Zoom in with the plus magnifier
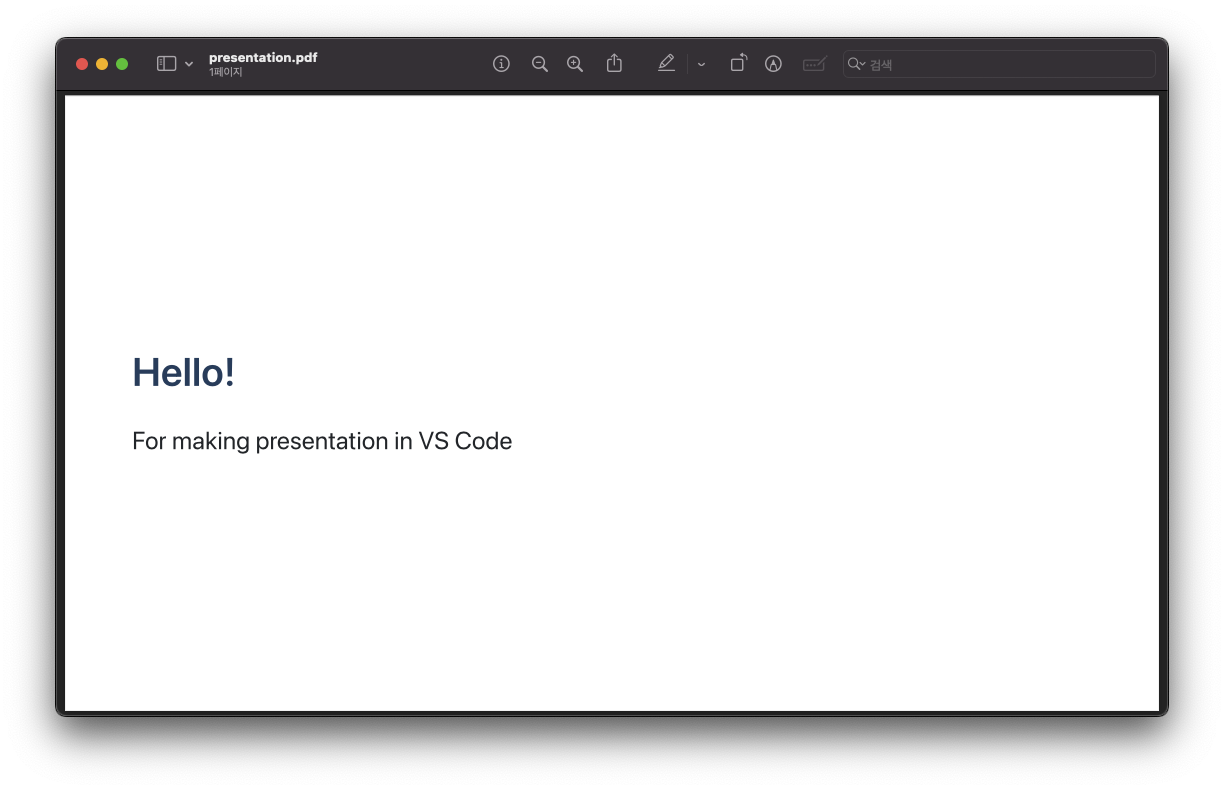This screenshot has width=1224, height=790. [575, 64]
